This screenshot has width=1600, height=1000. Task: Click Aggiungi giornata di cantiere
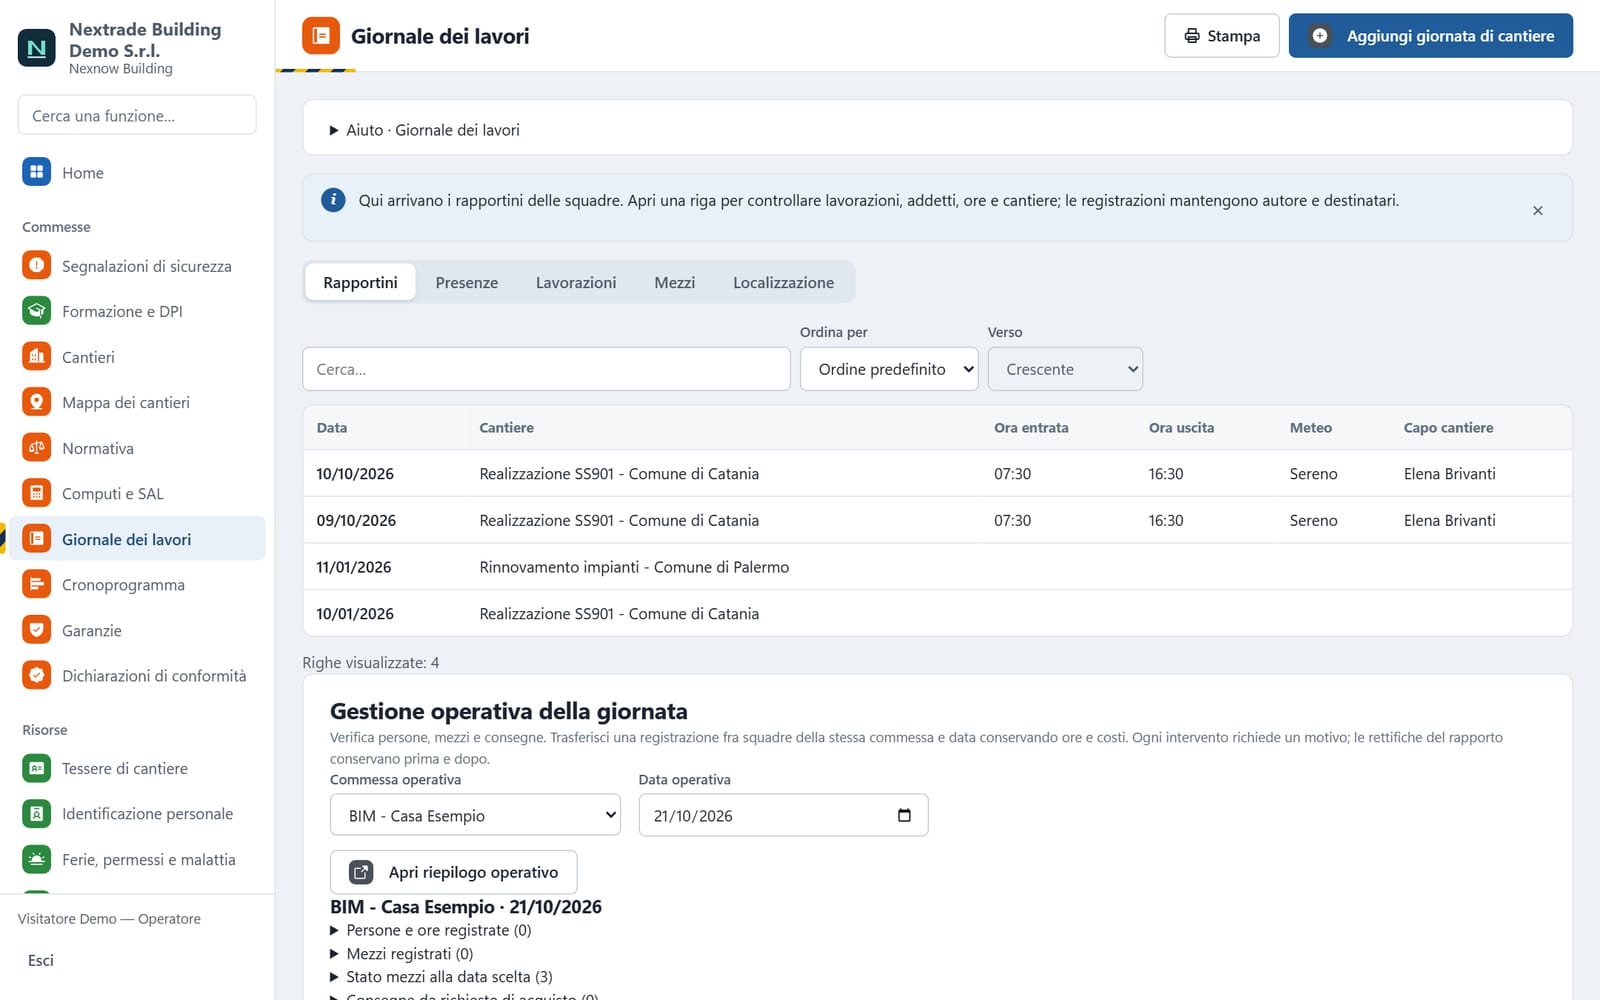(x=1430, y=36)
